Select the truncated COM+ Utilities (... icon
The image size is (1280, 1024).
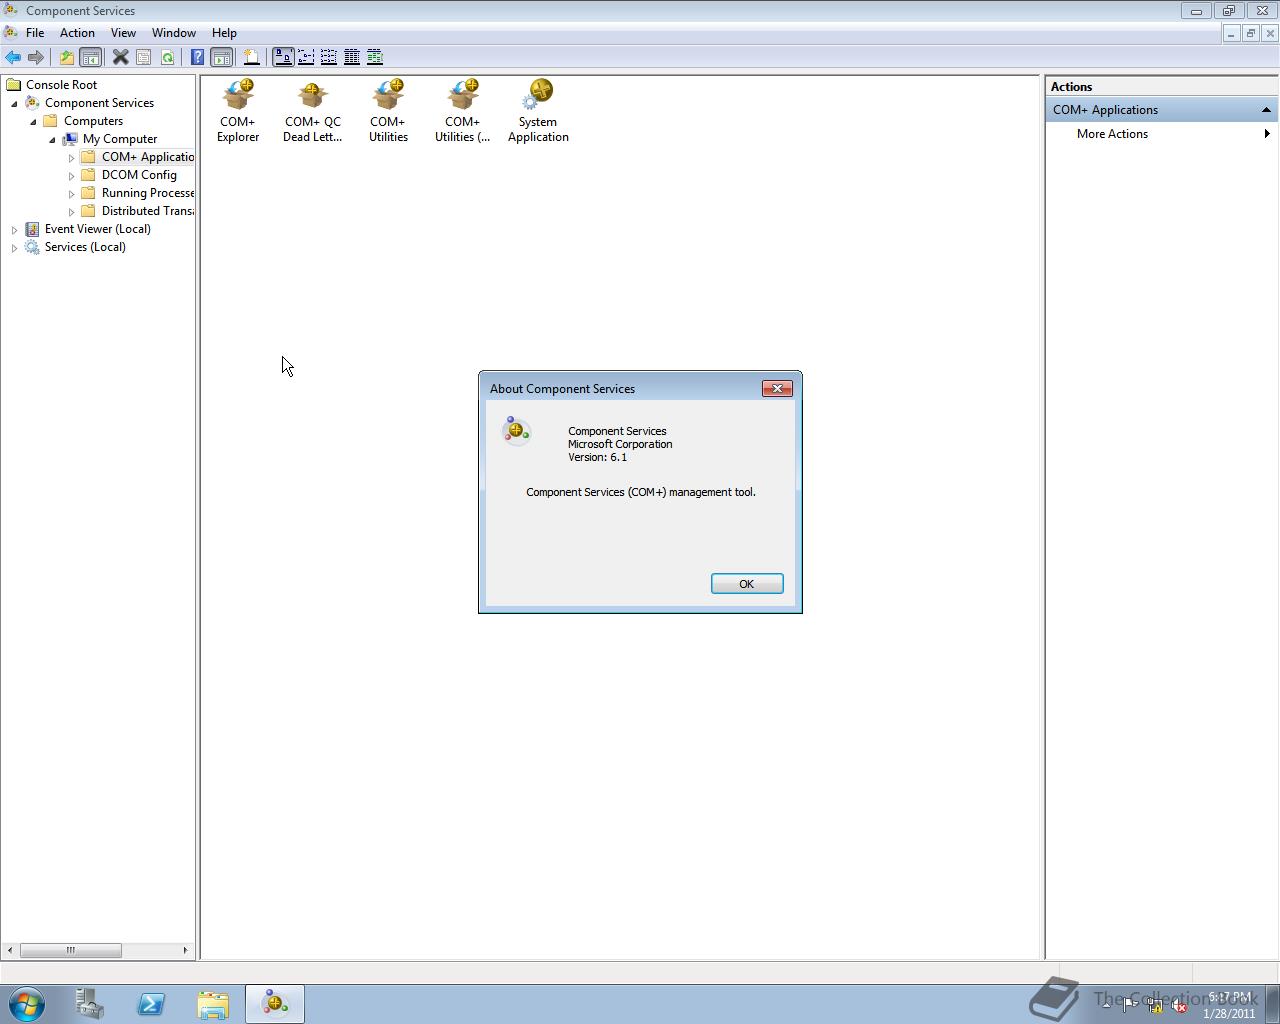point(462,111)
